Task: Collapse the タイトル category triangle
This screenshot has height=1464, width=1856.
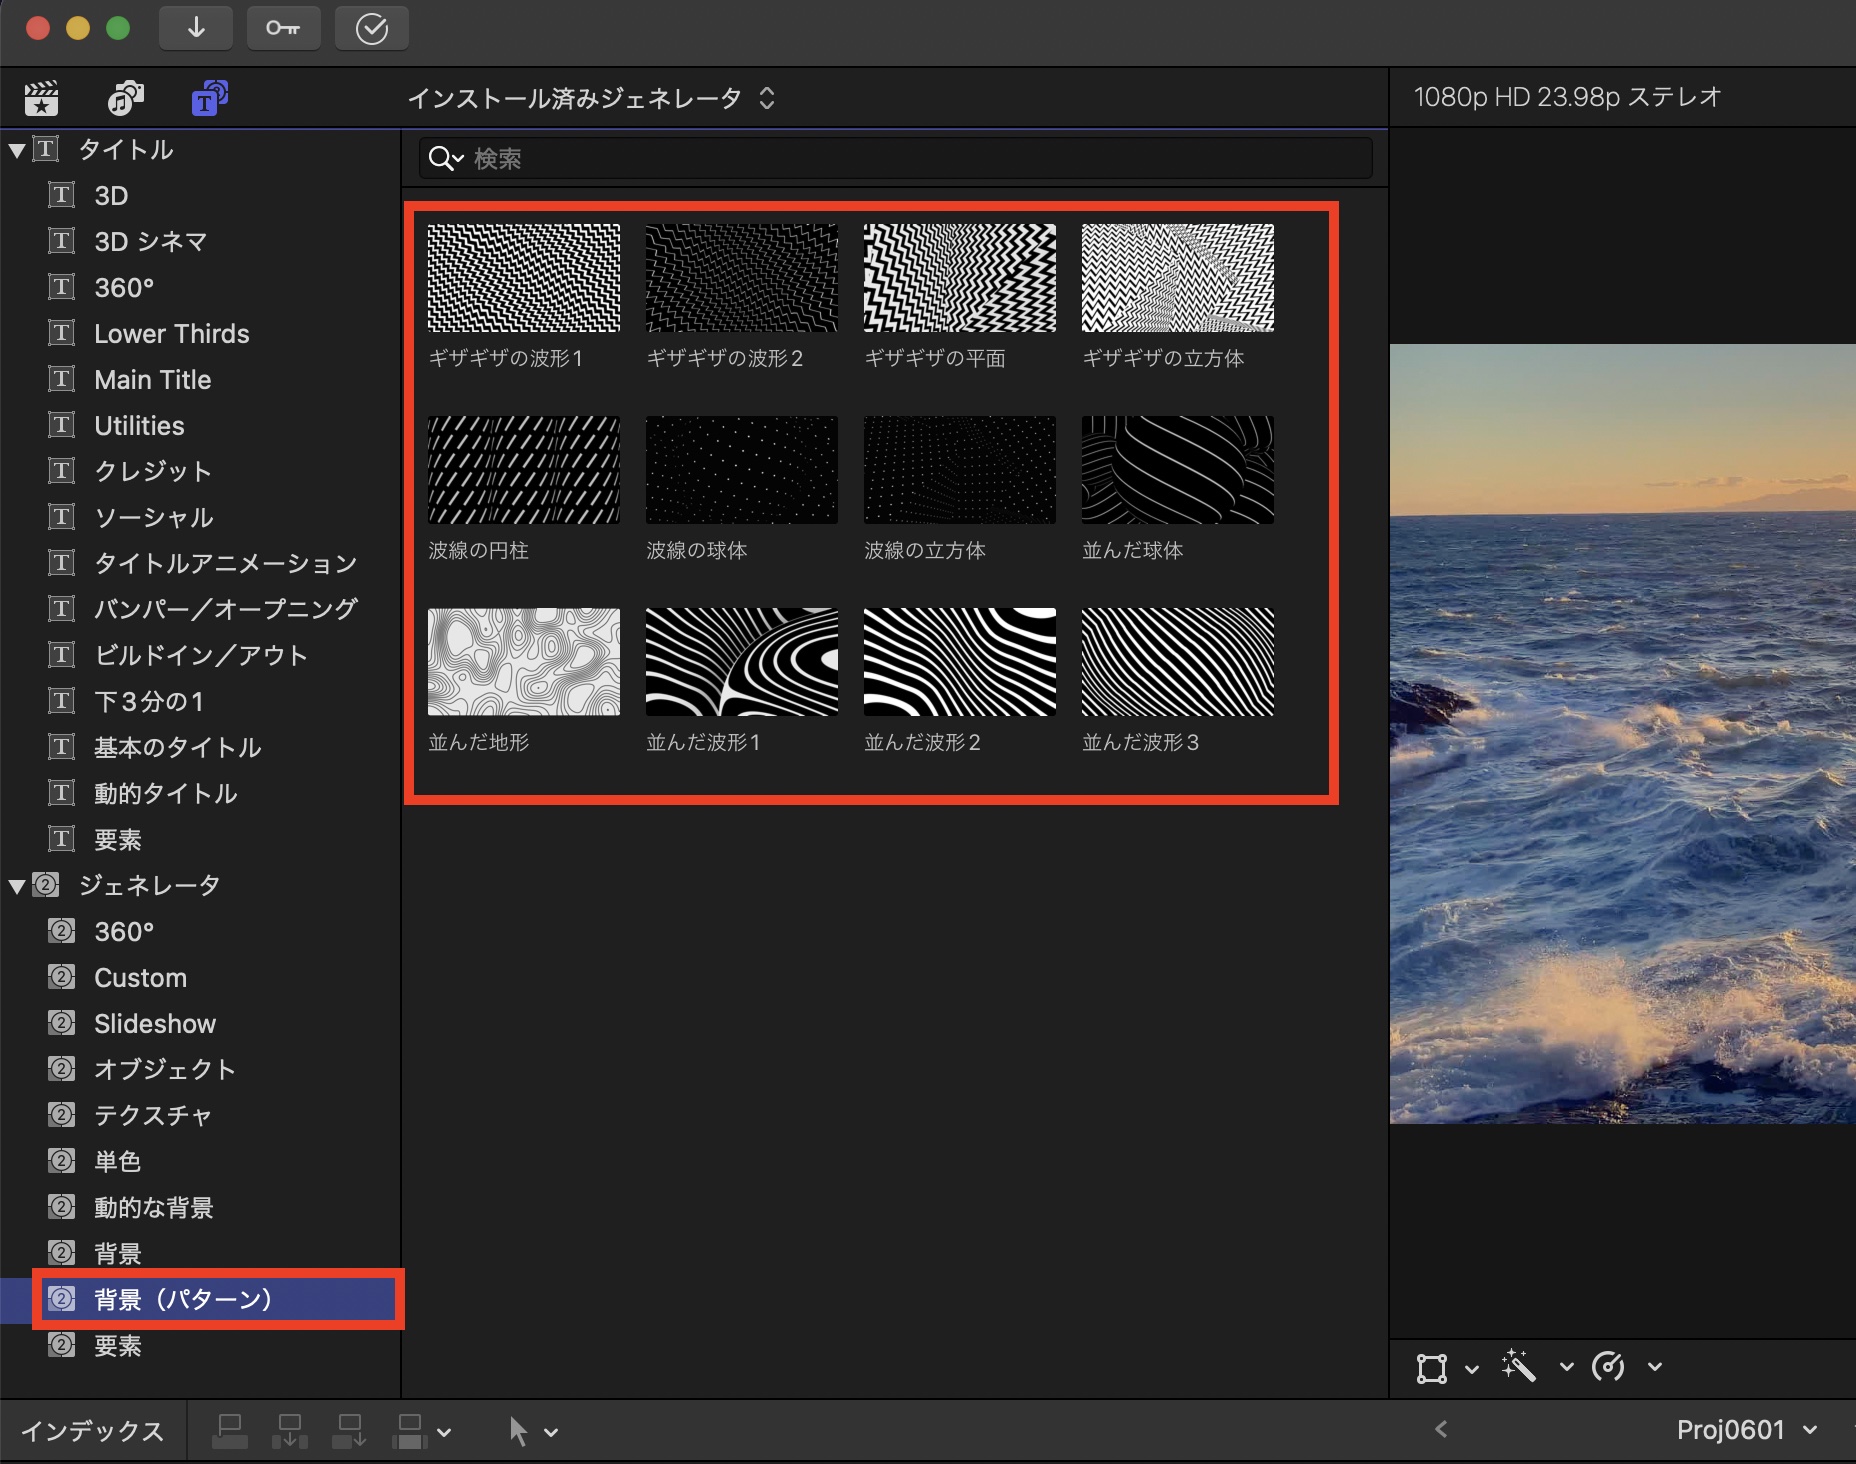Action: 17,150
